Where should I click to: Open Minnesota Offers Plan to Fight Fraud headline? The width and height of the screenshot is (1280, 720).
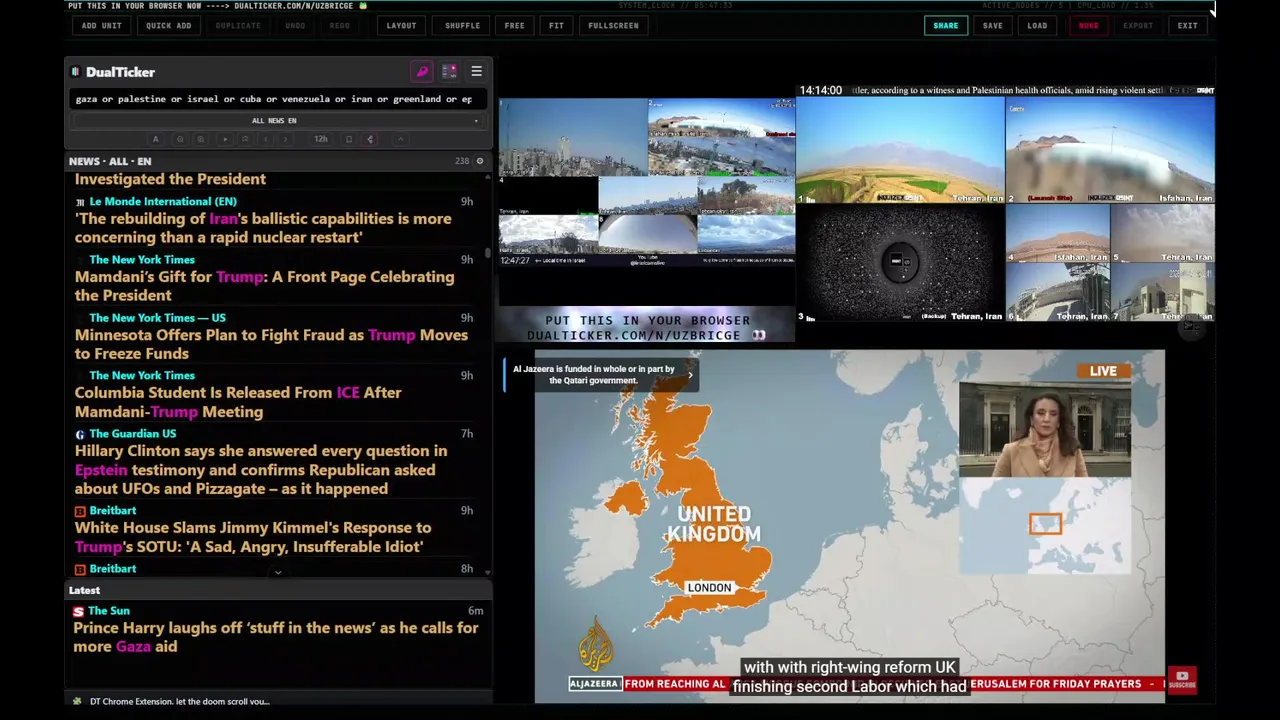point(271,344)
